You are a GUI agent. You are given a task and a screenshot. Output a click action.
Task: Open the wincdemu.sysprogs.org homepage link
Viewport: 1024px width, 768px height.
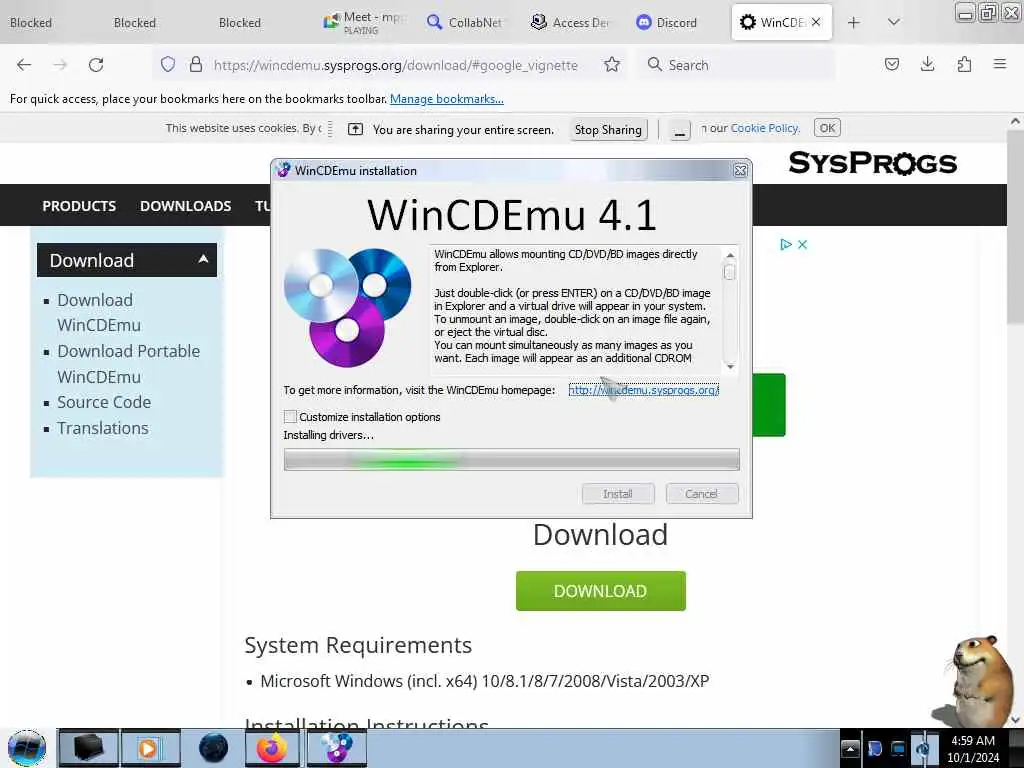coord(643,390)
